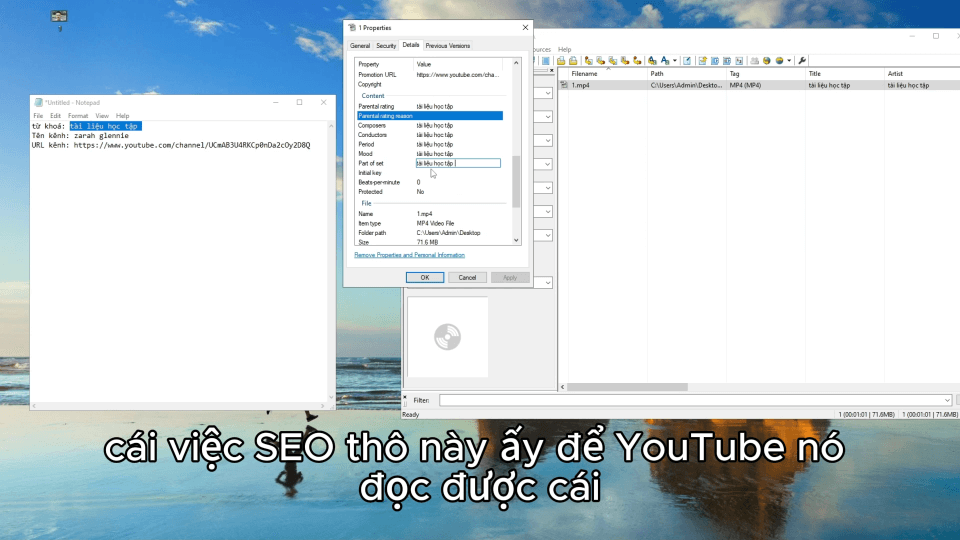Click the Part of set value field
The height and width of the screenshot is (540, 960).
point(457,163)
